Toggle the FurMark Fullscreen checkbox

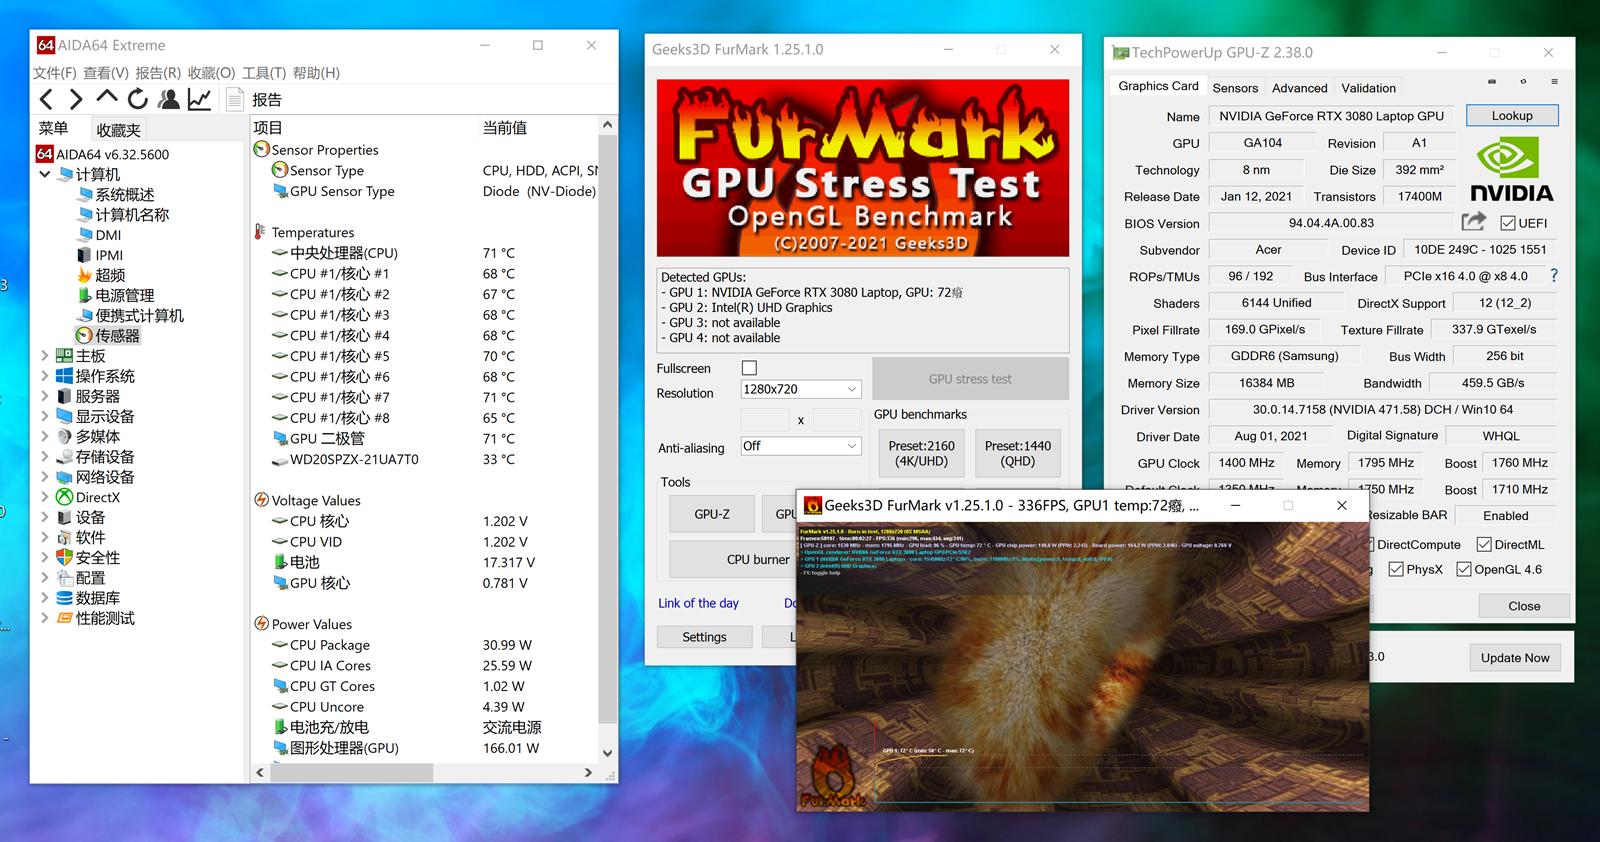point(749,368)
